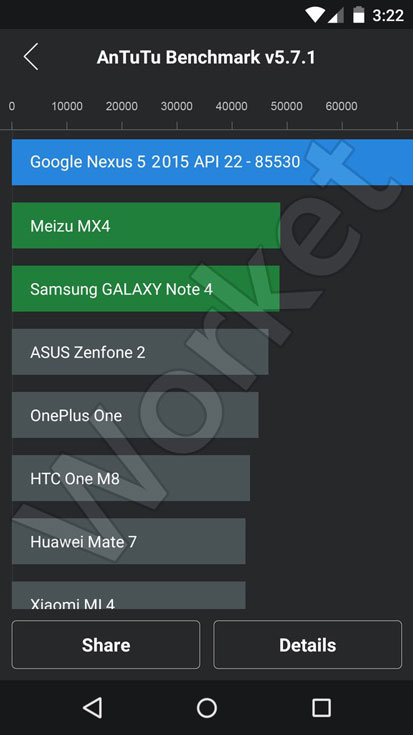Tap the Android home circle button
413x735 pixels.
pyautogui.click(x=207, y=707)
